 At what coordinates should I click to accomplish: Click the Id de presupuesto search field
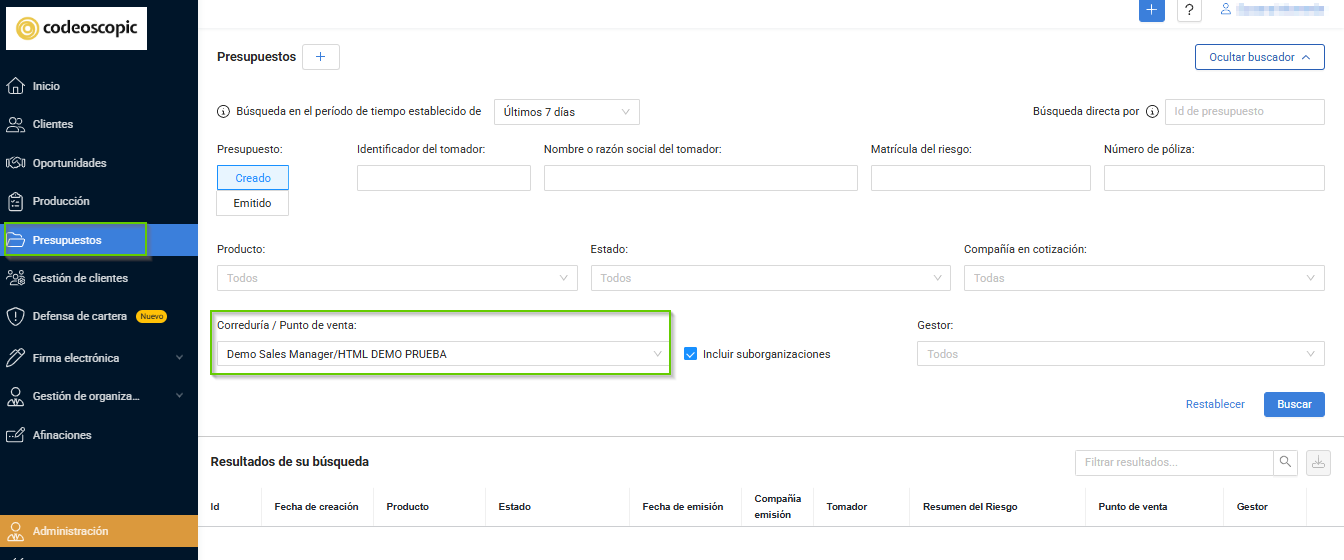1245,112
